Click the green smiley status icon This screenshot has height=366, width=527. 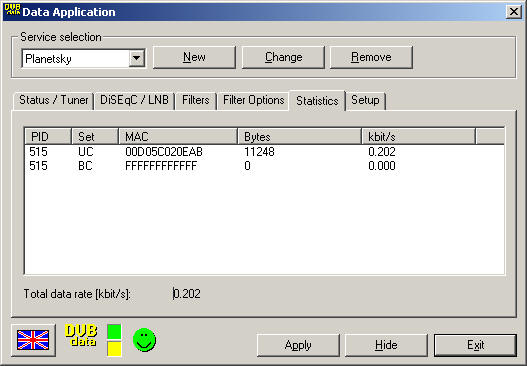(145, 340)
